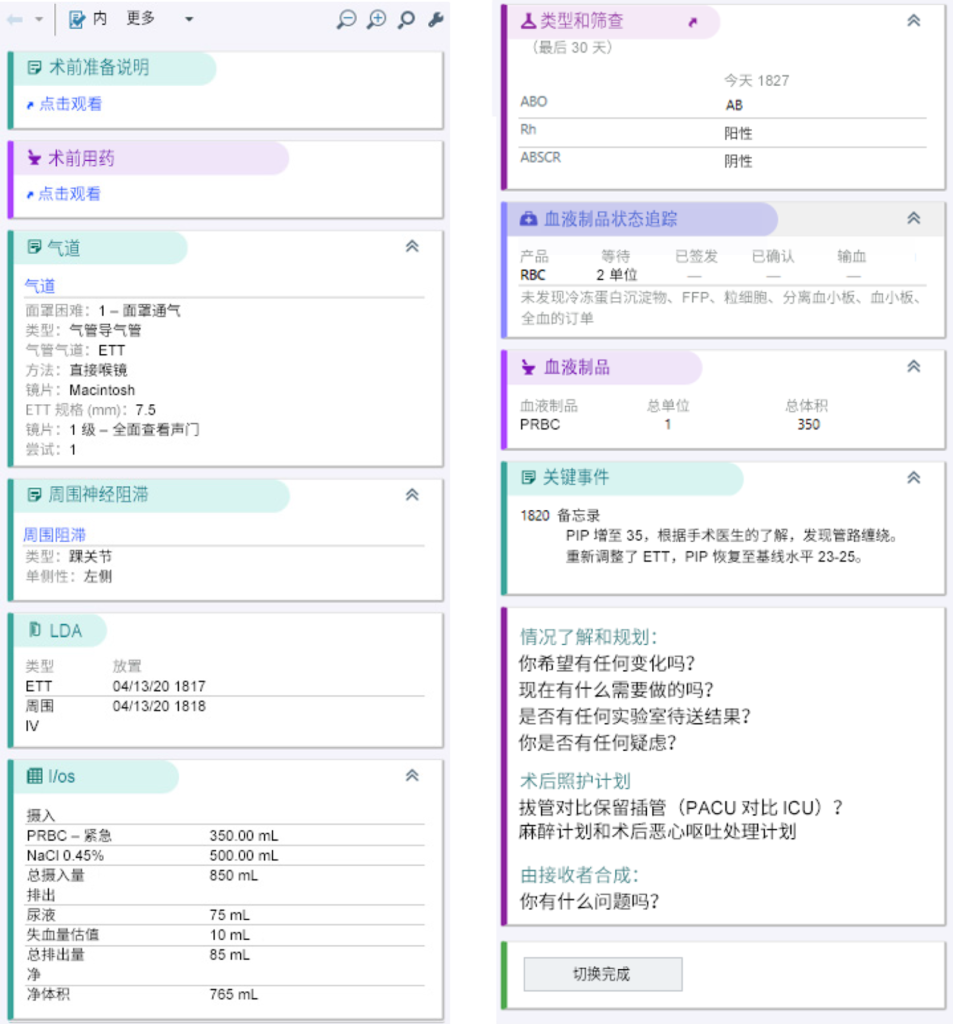Click the 术后照护计划 heading
The height and width of the screenshot is (1024, 953).
(575, 781)
